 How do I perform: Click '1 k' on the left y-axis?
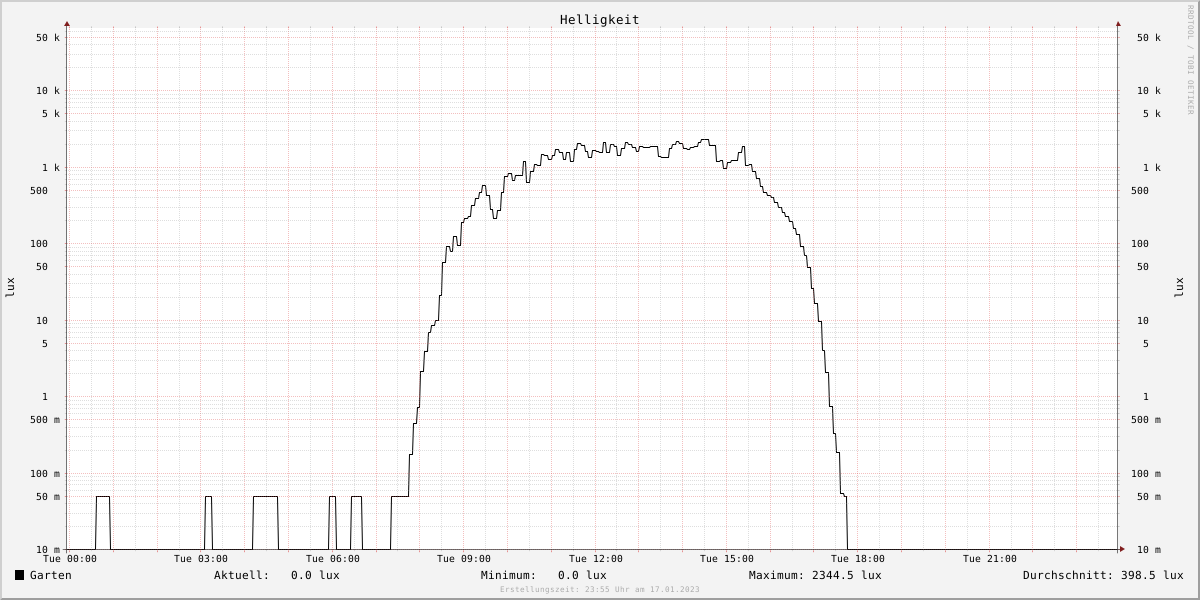[x=51, y=168]
